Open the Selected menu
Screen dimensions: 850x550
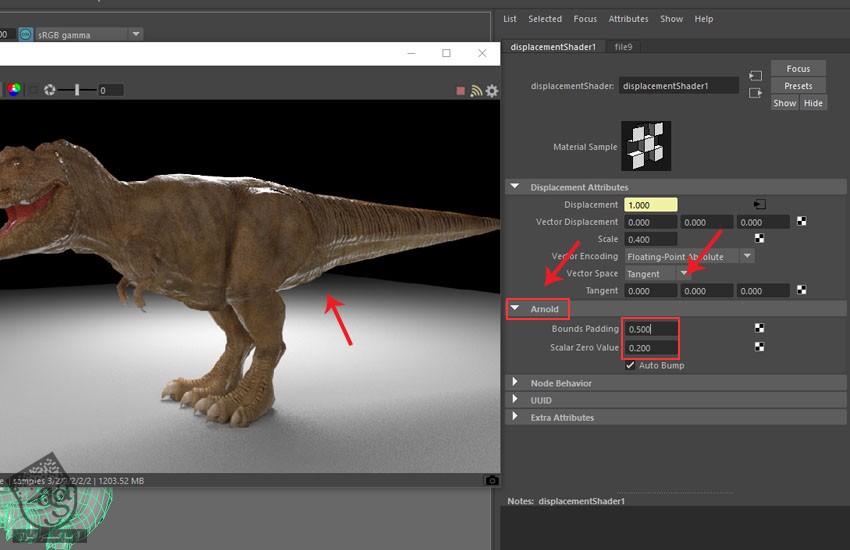pyautogui.click(x=545, y=19)
